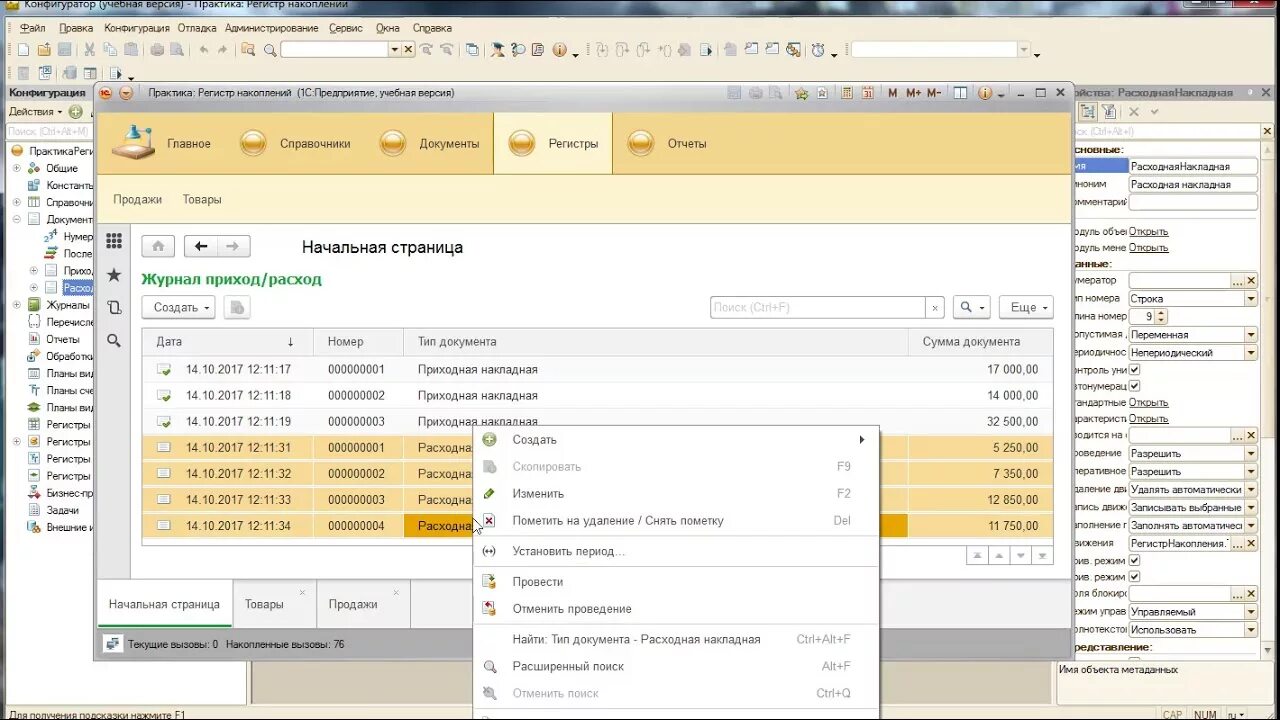Open the Администрирование menu in Configurator
1280x720 pixels.
tap(271, 28)
